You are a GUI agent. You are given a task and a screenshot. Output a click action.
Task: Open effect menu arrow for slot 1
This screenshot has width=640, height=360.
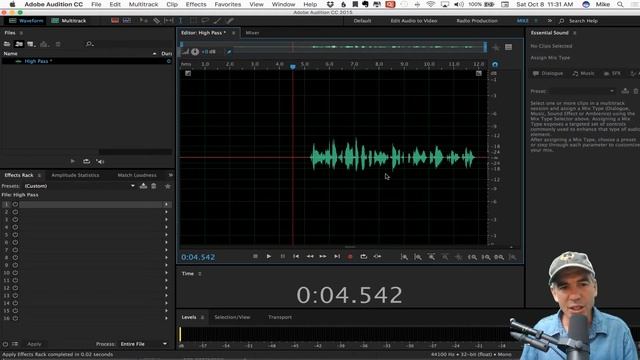click(x=166, y=204)
